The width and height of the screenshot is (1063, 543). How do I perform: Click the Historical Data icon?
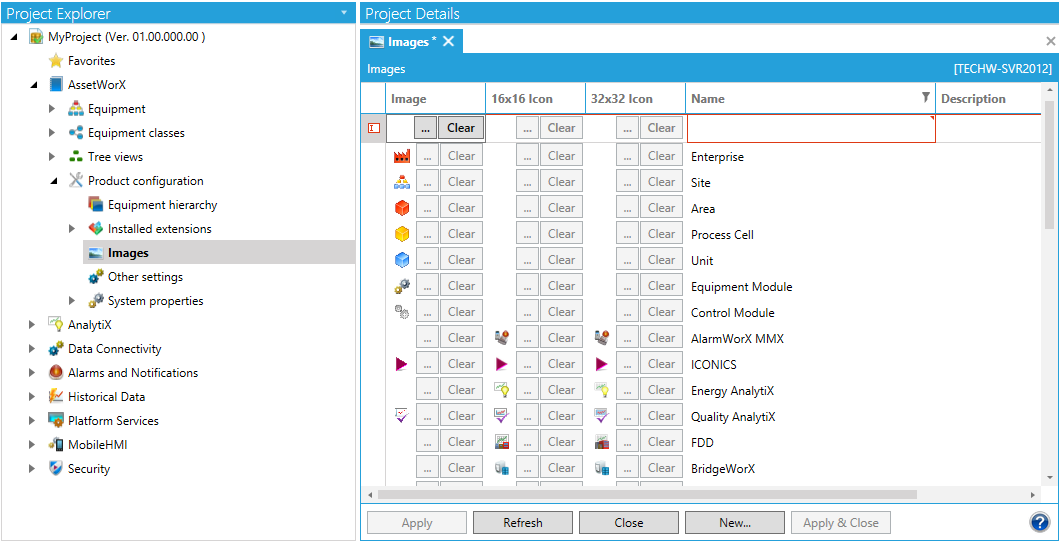[56, 397]
